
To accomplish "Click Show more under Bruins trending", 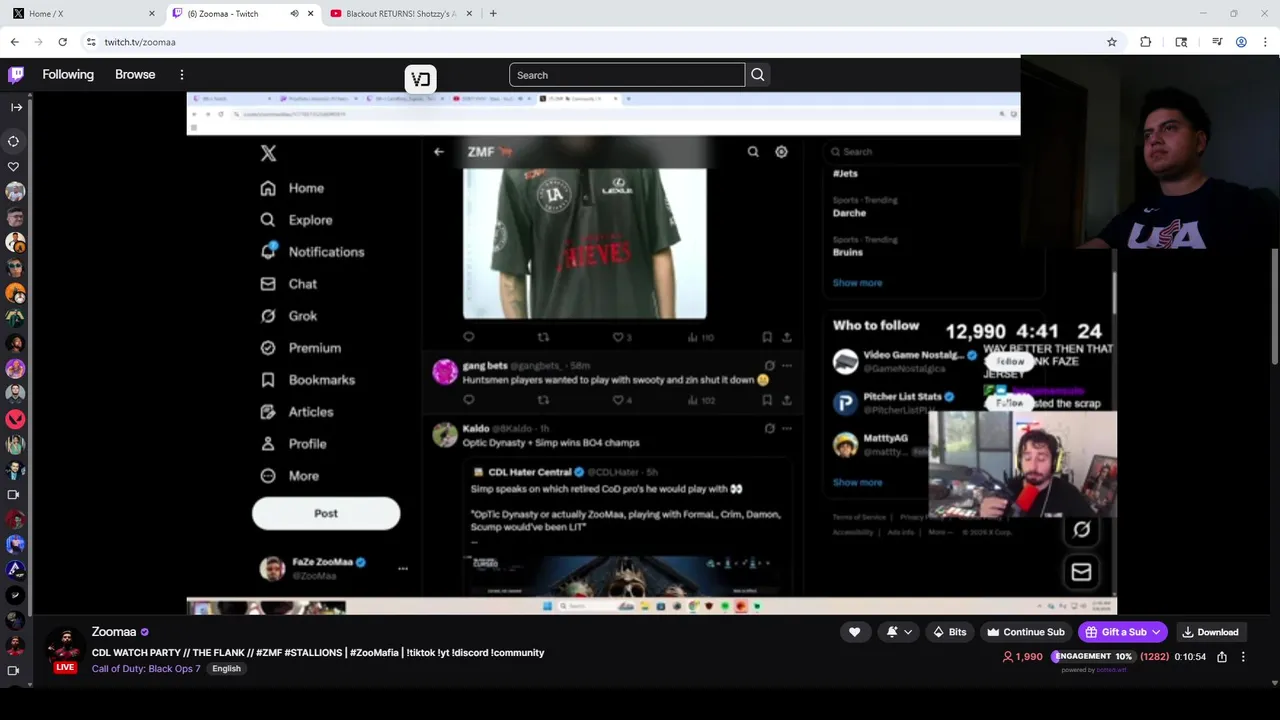I will [858, 283].
